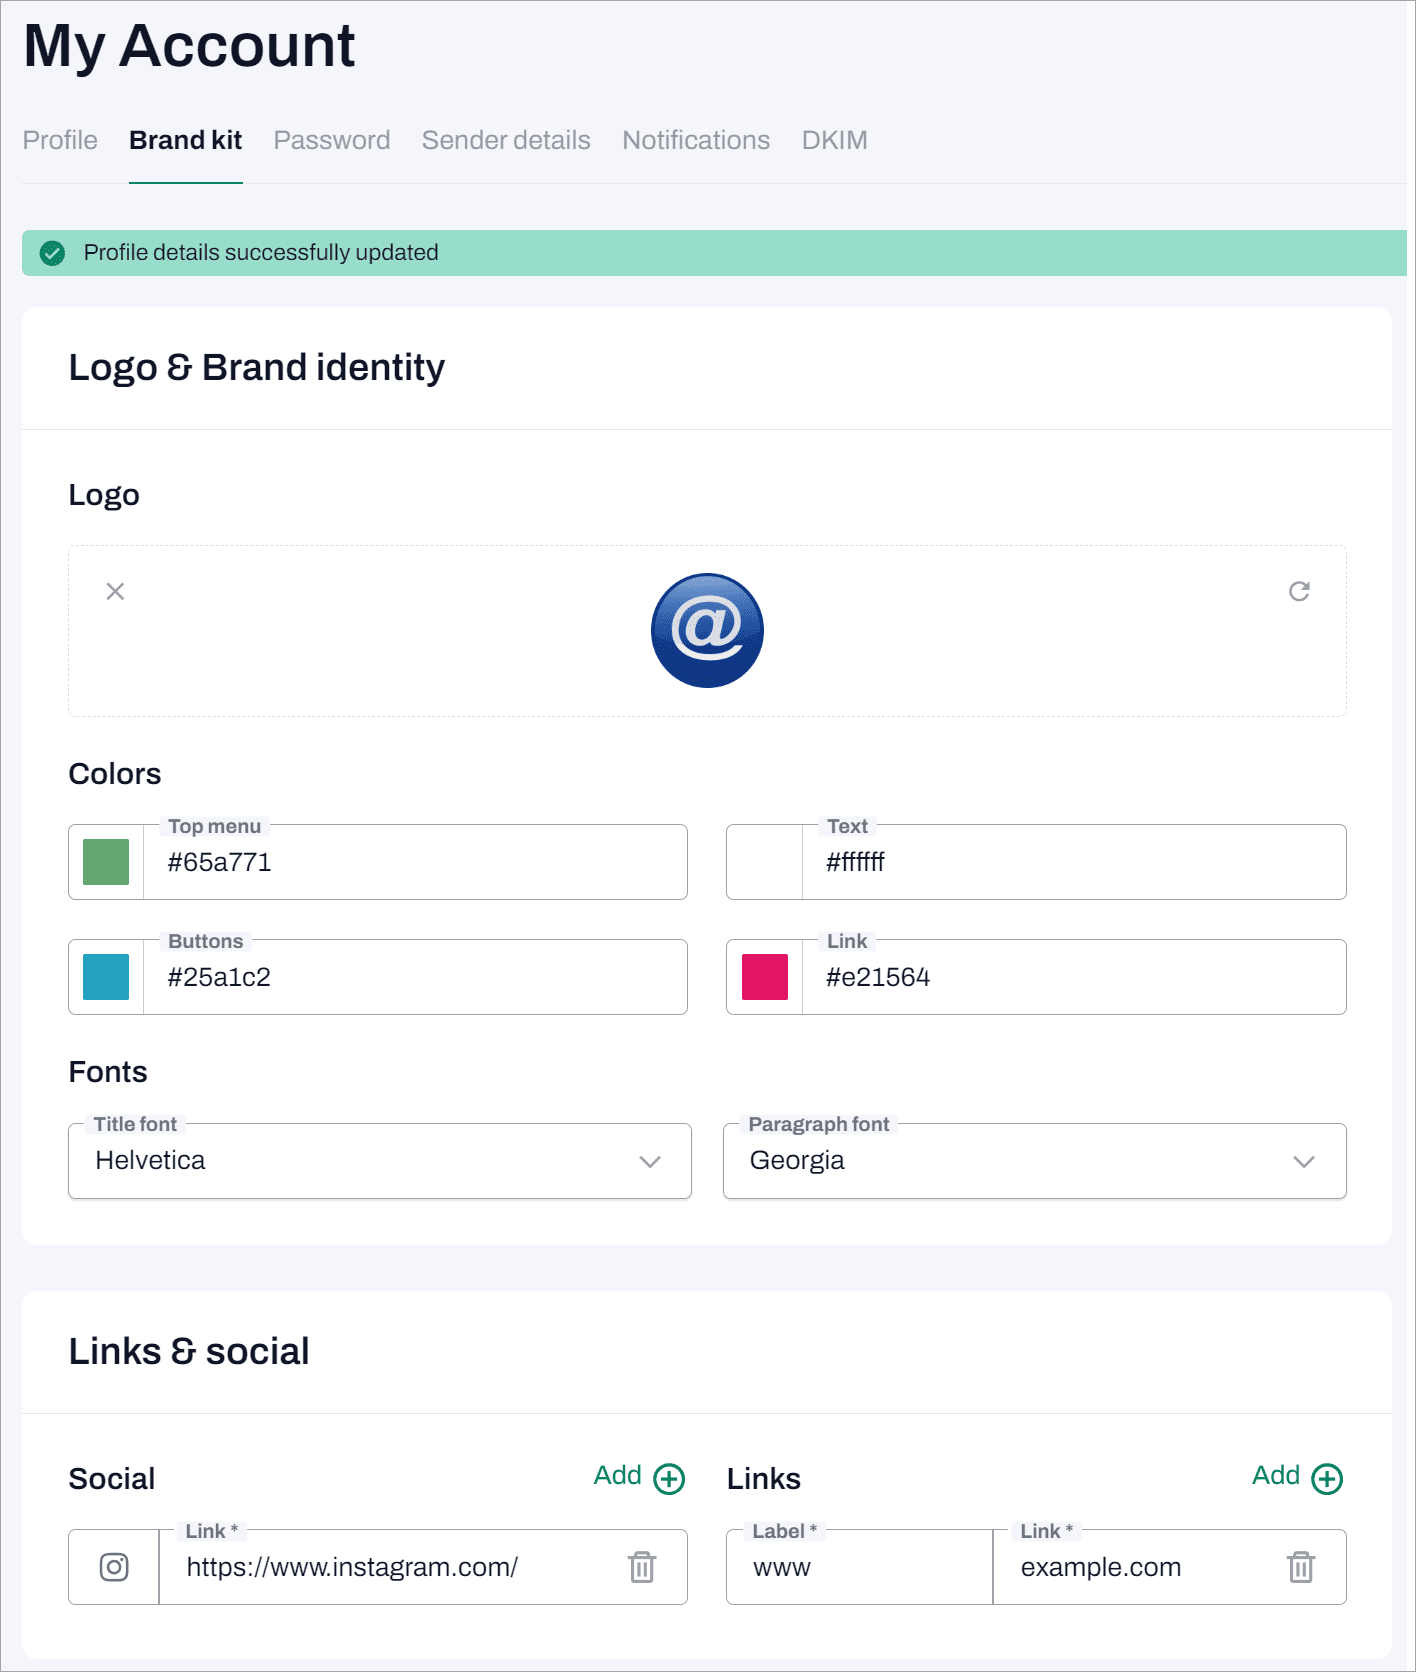
Task: Click the 'Links & social' heading
Action: (x=189, y=1351)
